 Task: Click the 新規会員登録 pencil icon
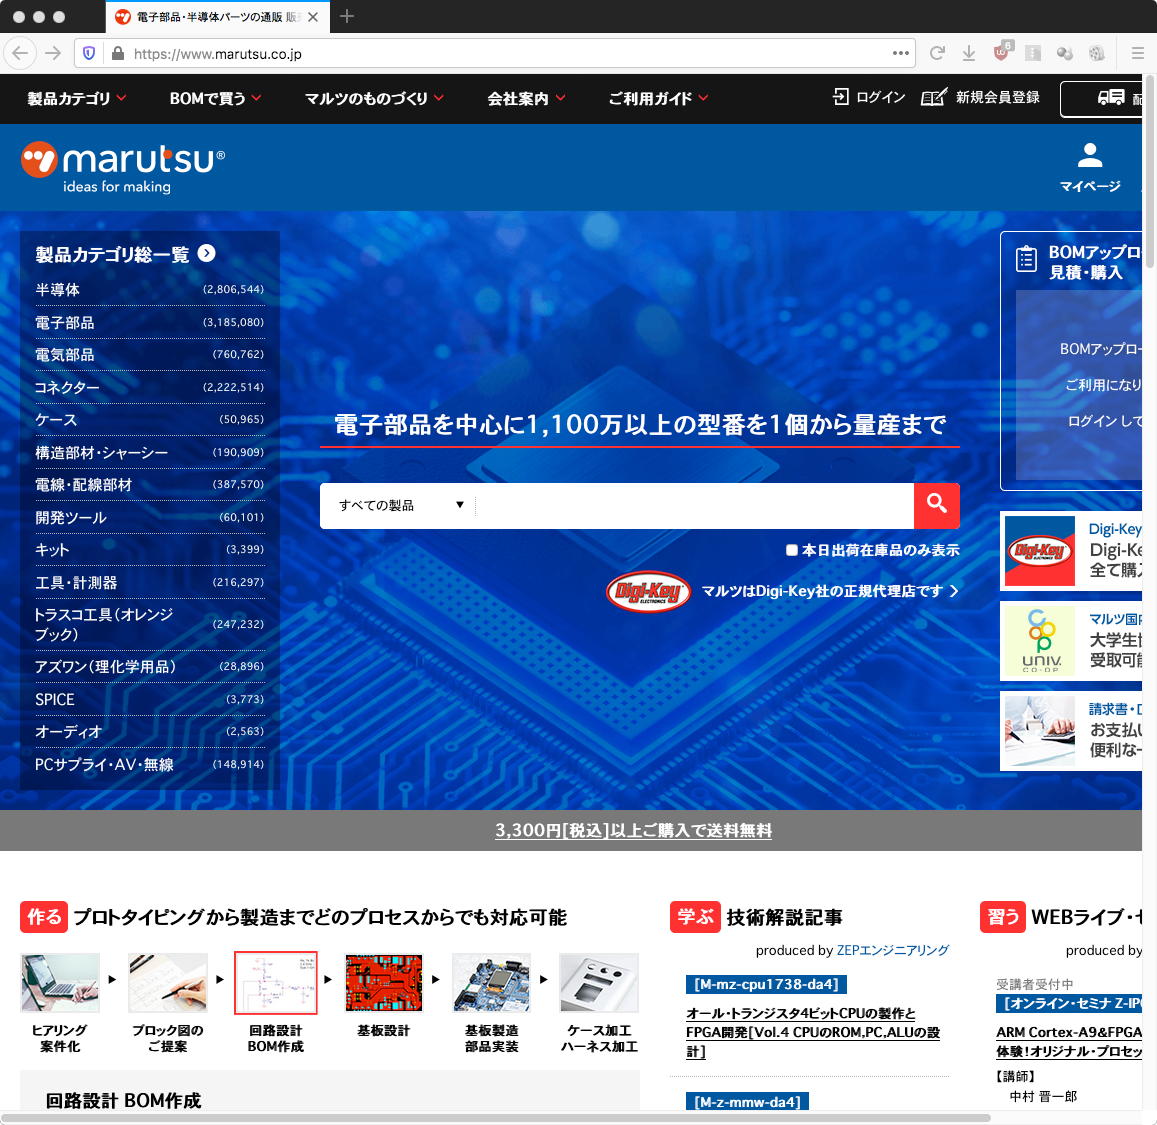933,97
